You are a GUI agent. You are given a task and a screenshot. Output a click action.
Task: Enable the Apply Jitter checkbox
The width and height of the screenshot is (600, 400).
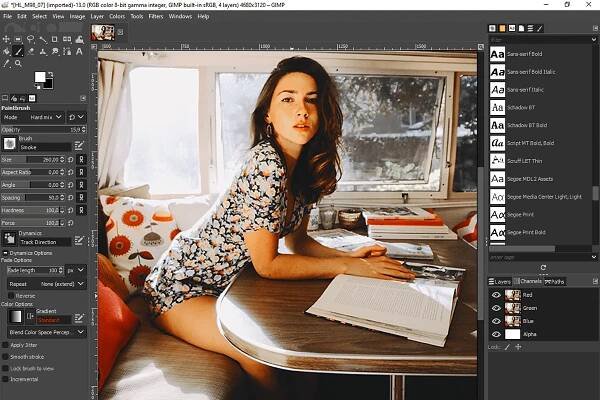point(5,344)
